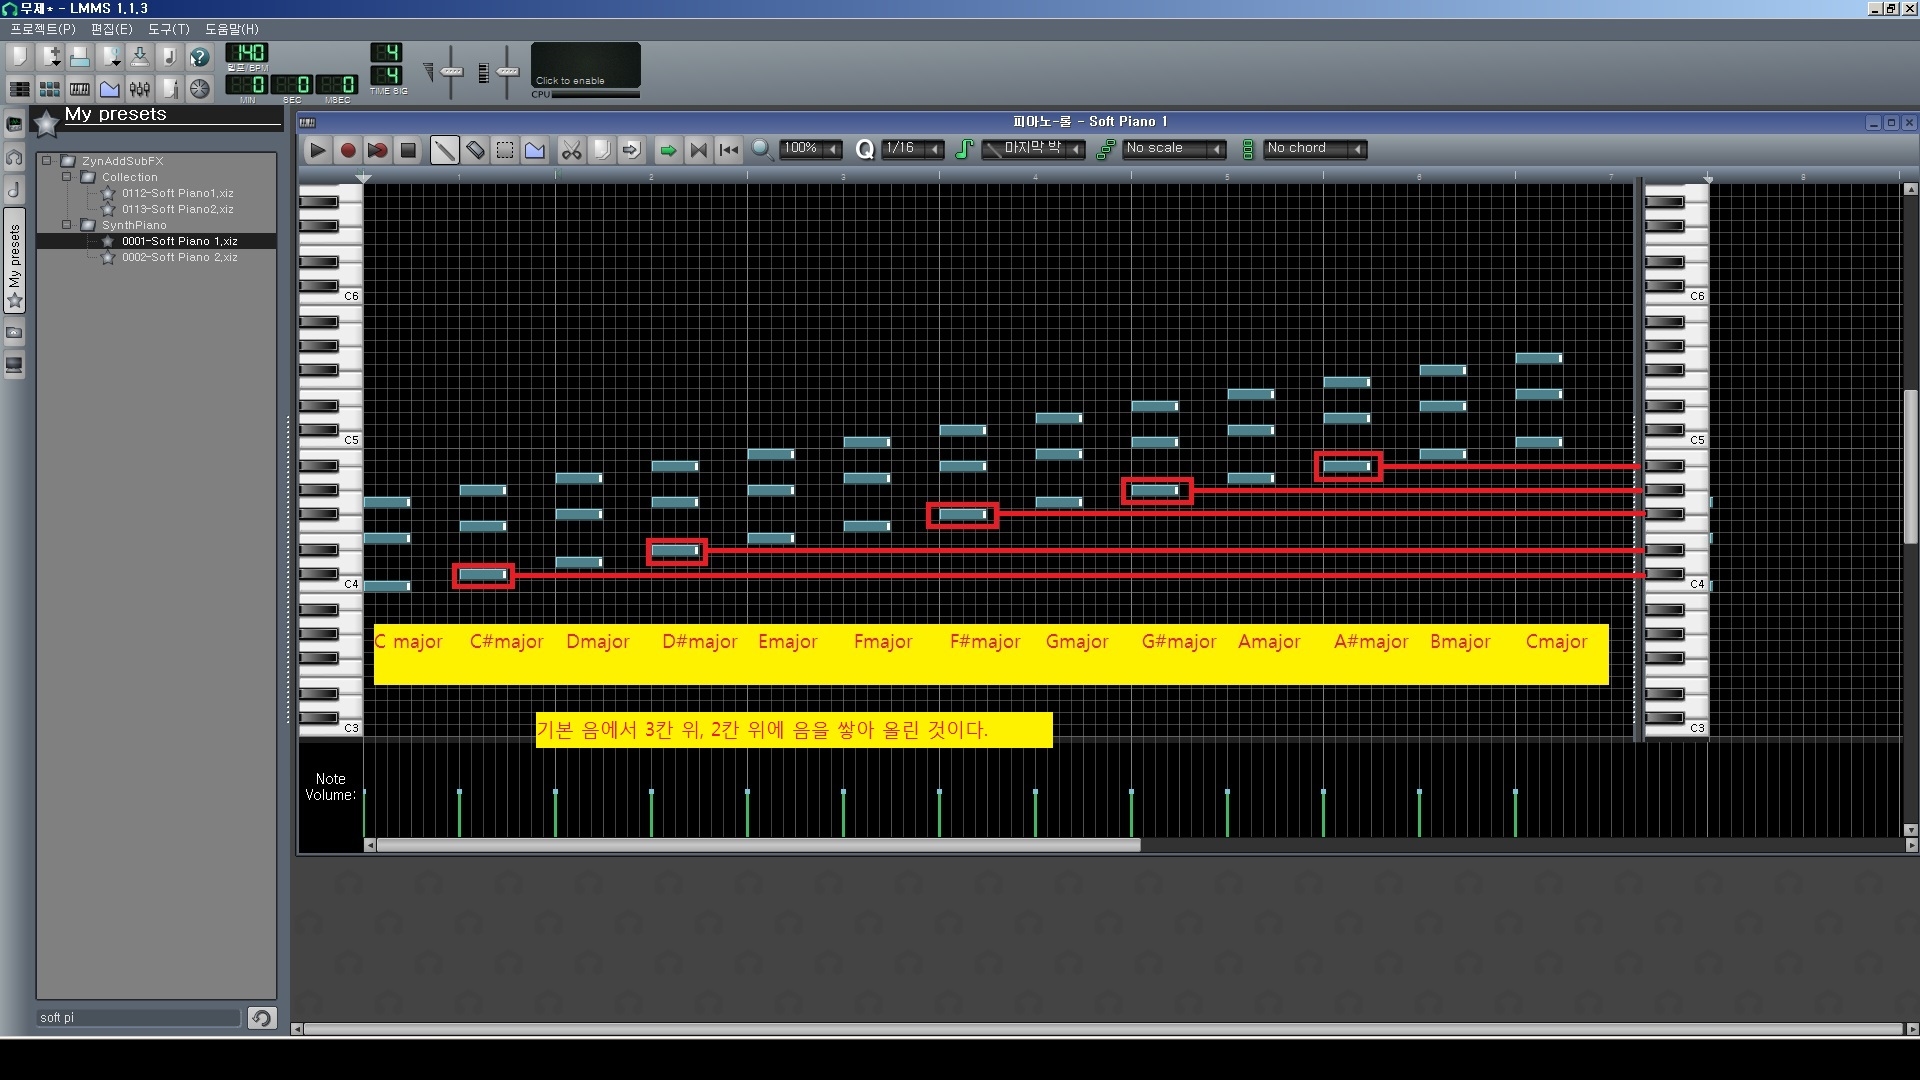Click the time signature numerator display
The height and width of the screenshot is (1080, 1920).
386,52
